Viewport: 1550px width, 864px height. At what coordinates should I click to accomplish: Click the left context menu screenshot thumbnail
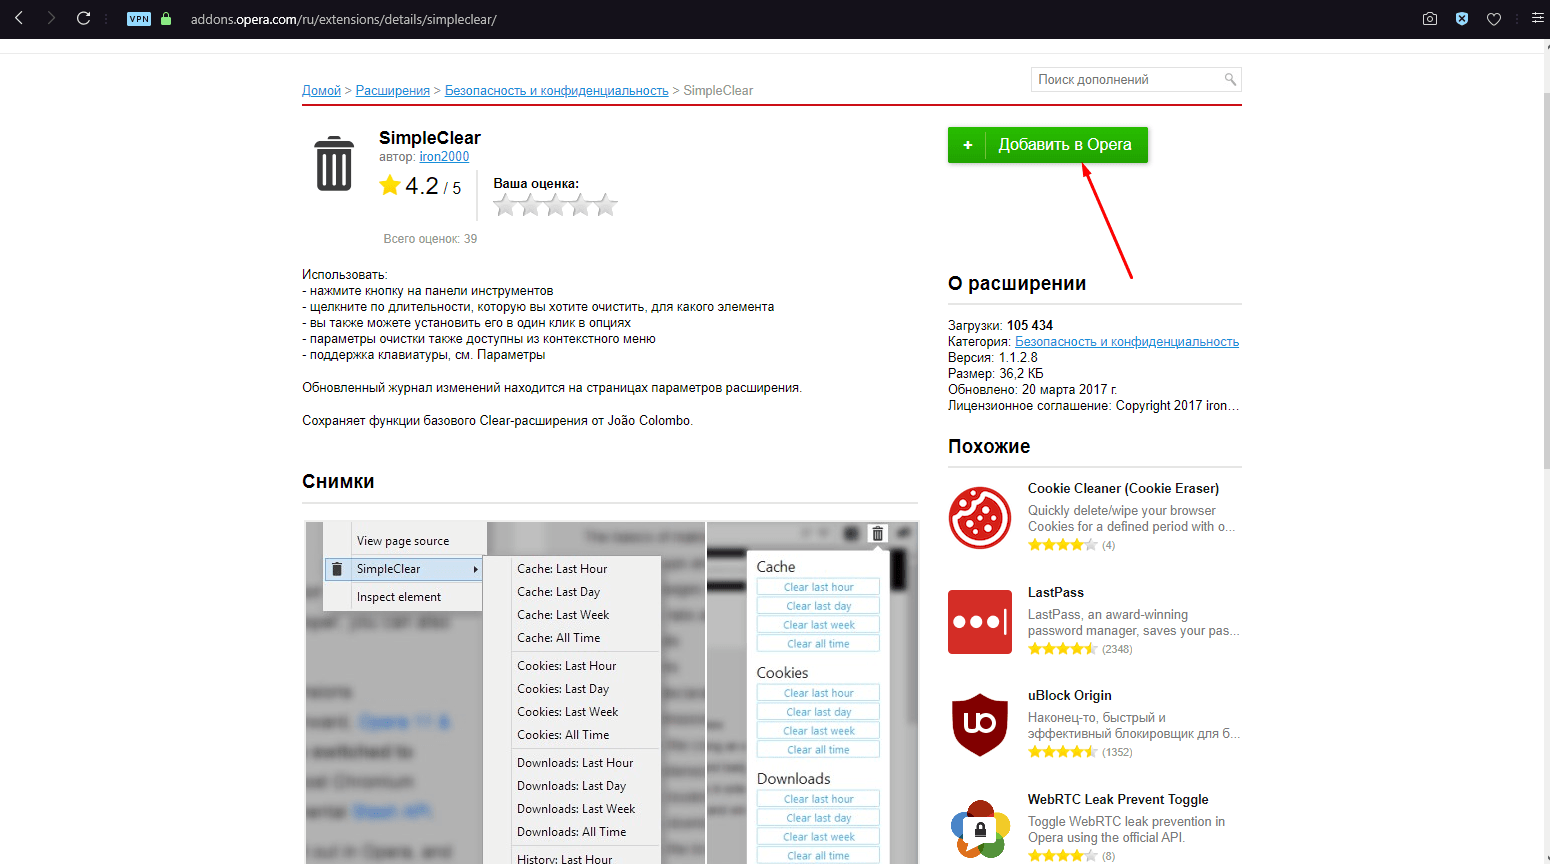(505, 692)
